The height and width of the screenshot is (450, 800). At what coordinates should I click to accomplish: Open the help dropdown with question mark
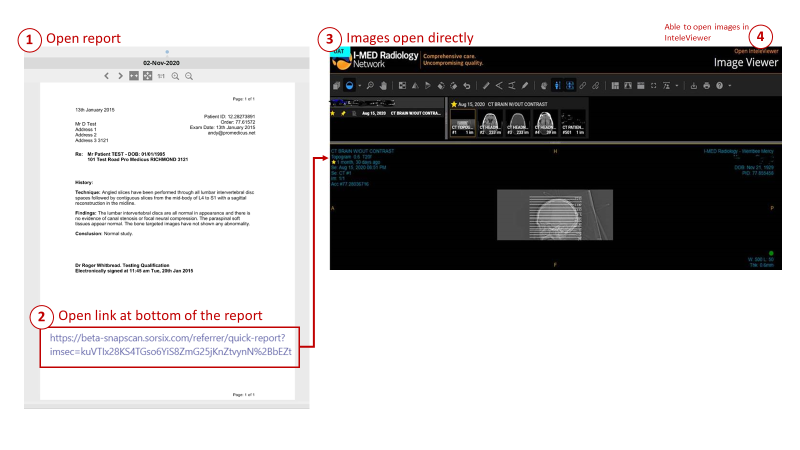pyautogui.click(x=720, y=86)
